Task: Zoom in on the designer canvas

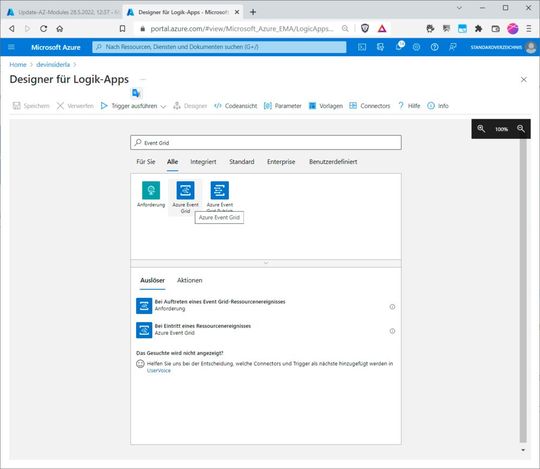Action: coord(481,129)
